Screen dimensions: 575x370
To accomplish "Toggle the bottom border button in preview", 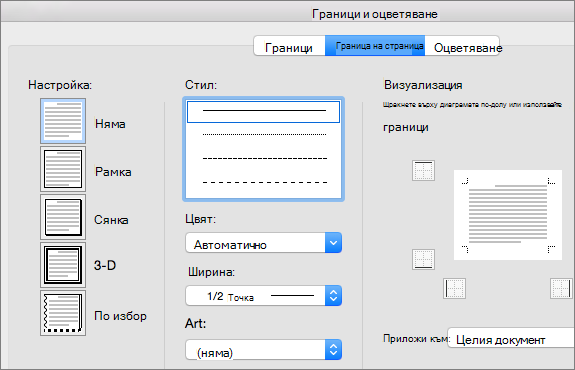I will click(x=424, y=259).
